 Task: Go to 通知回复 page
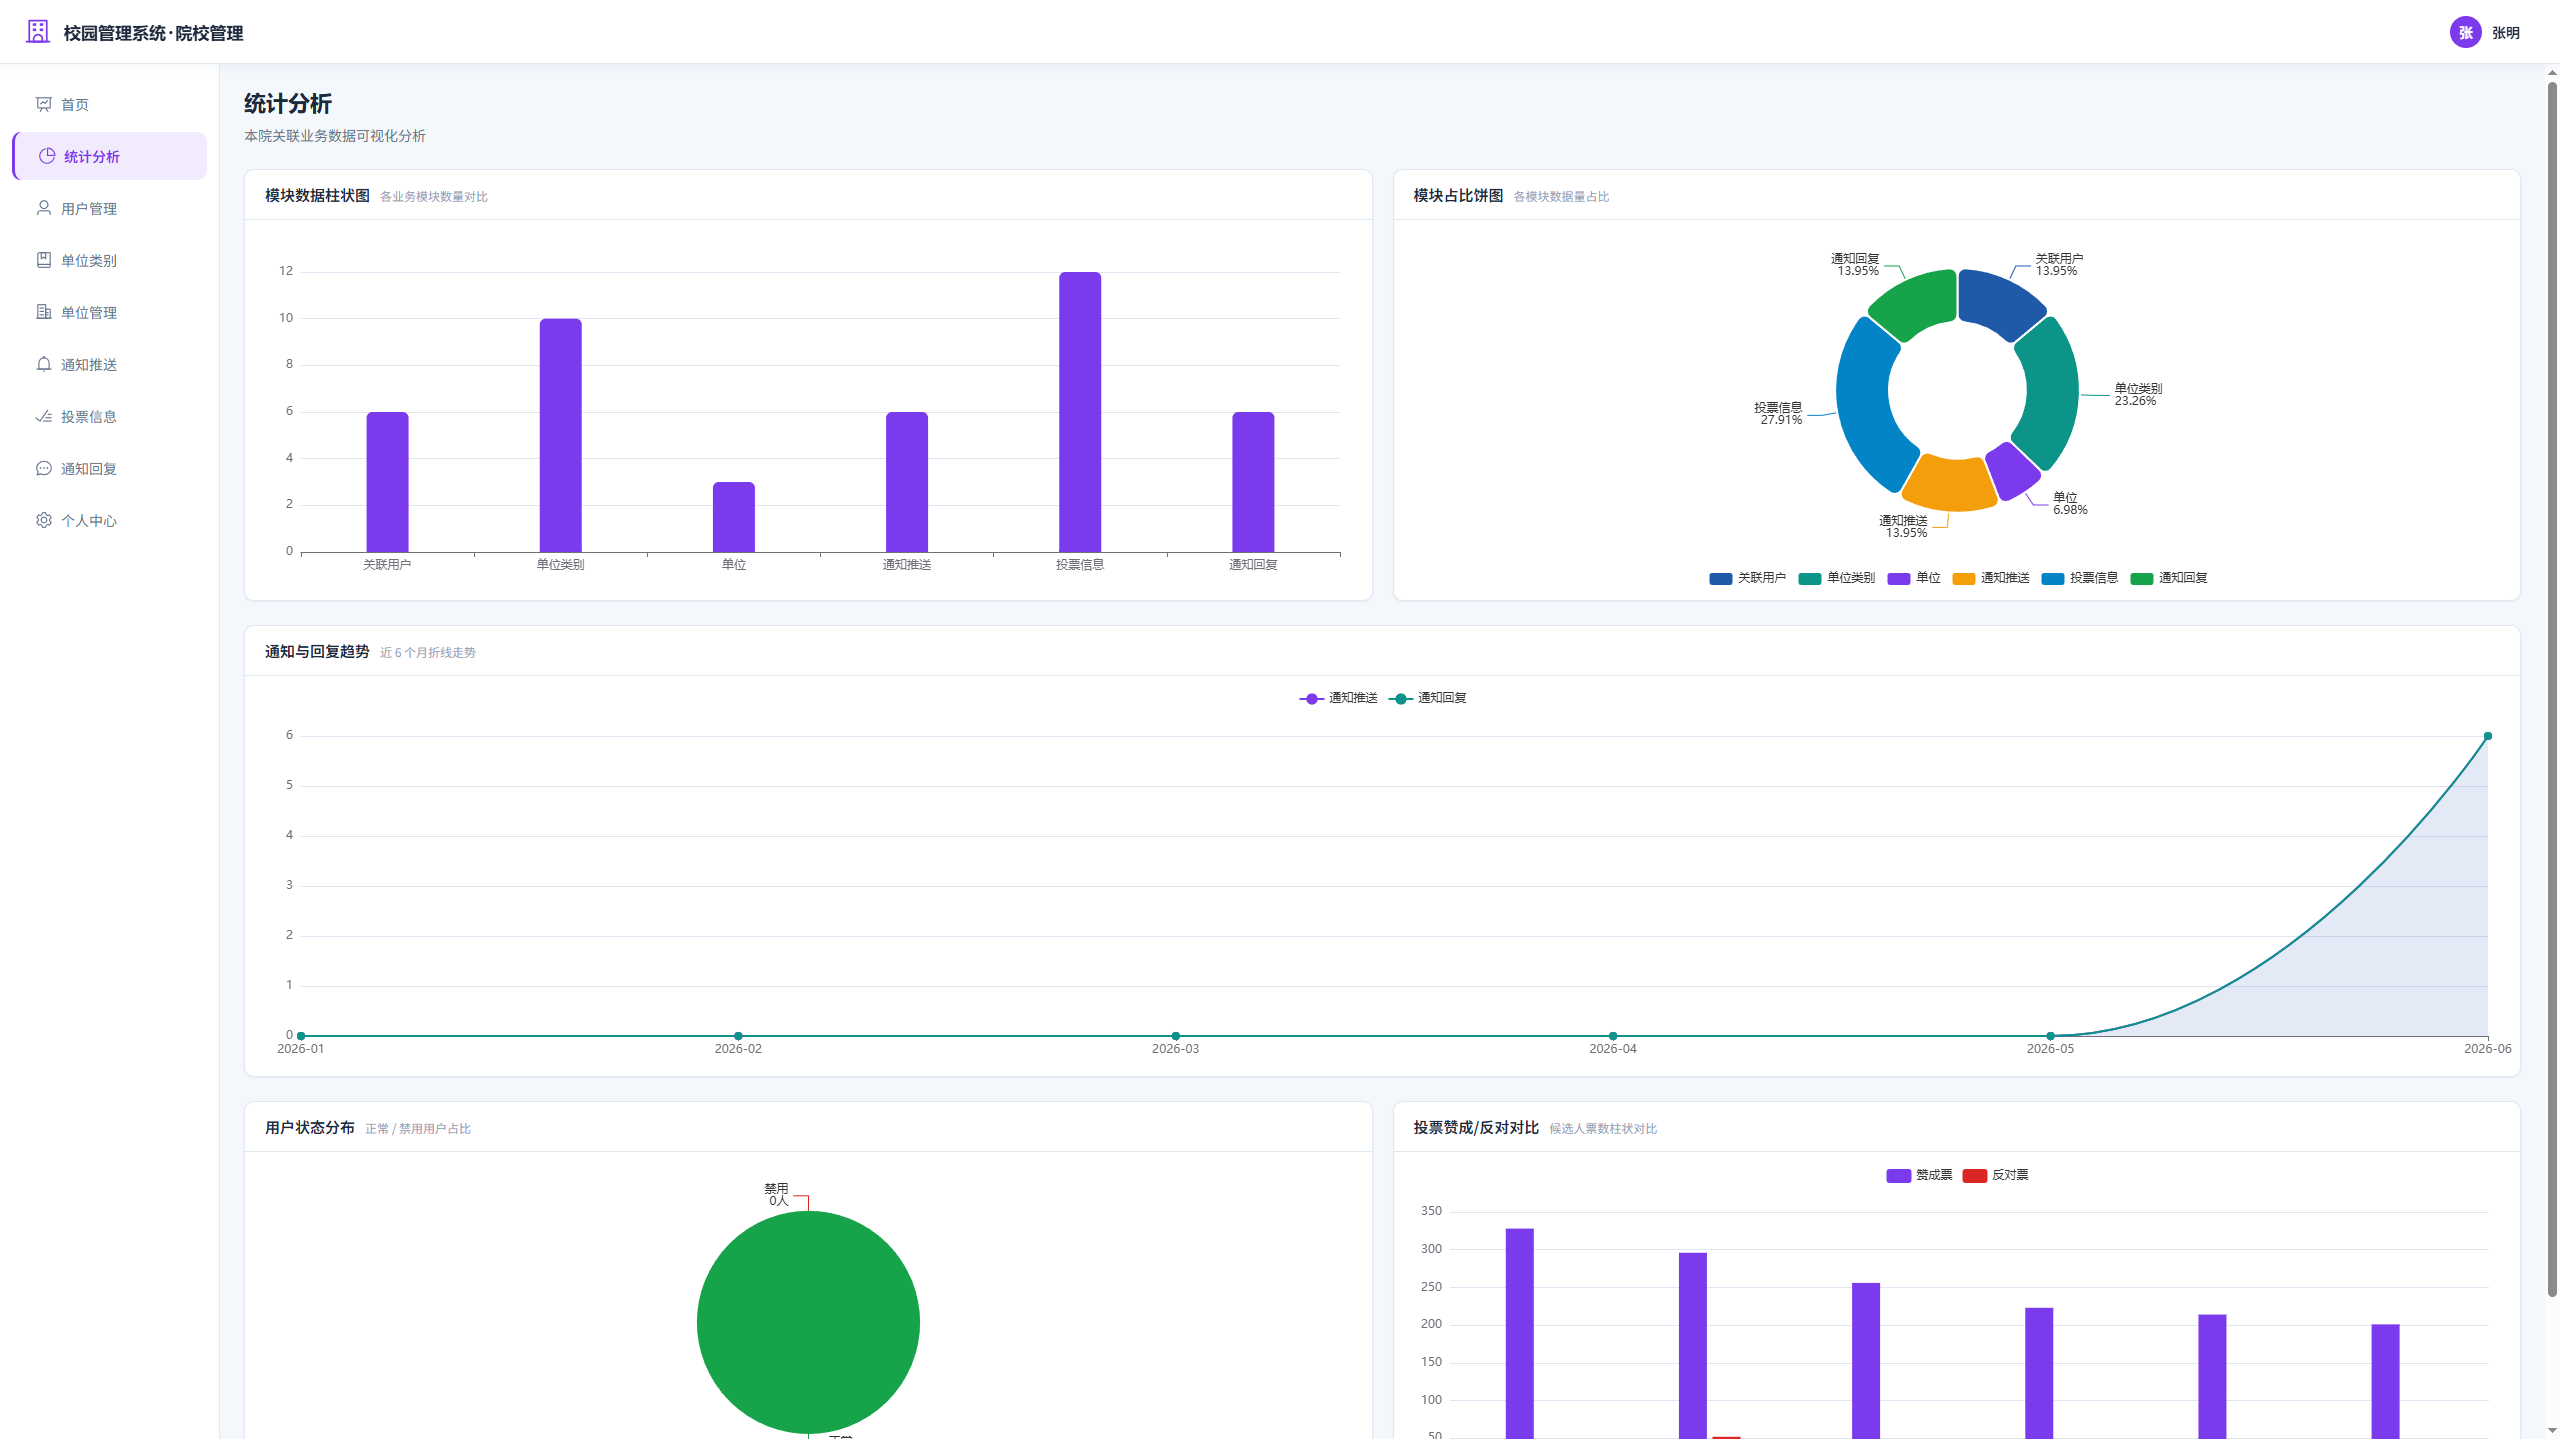pos(110,468)
